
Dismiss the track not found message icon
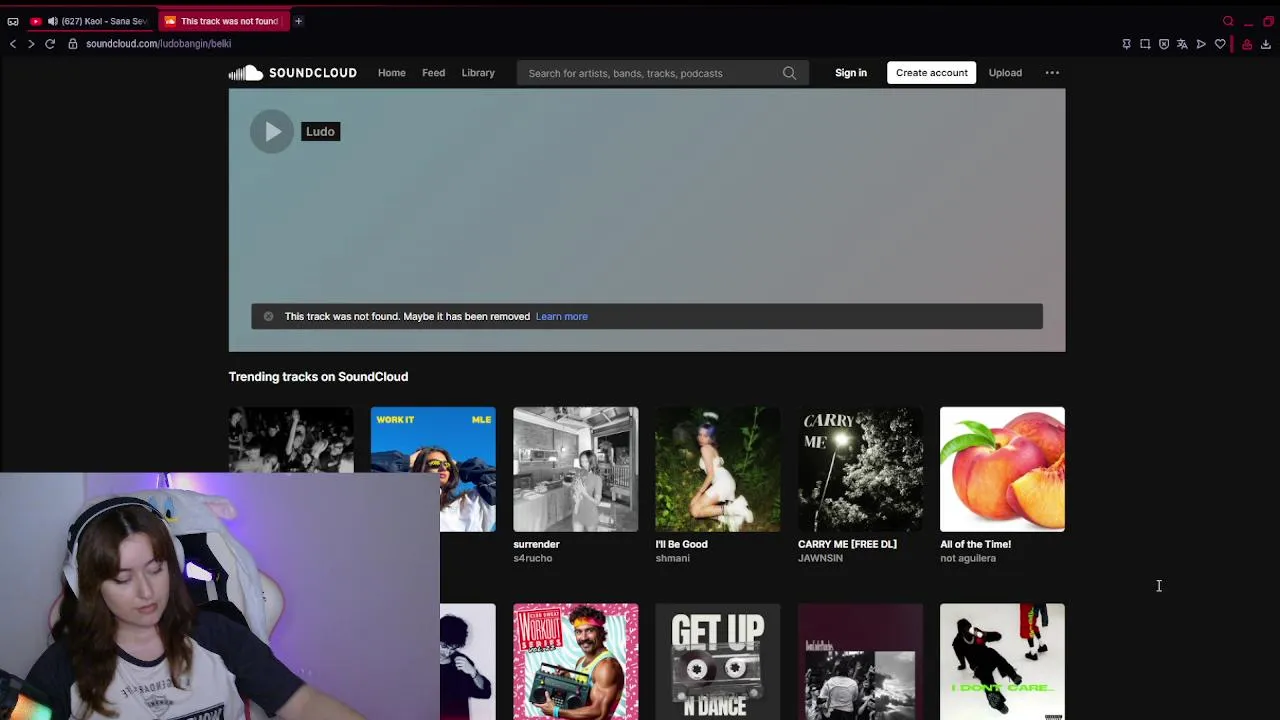pos(268,316)
